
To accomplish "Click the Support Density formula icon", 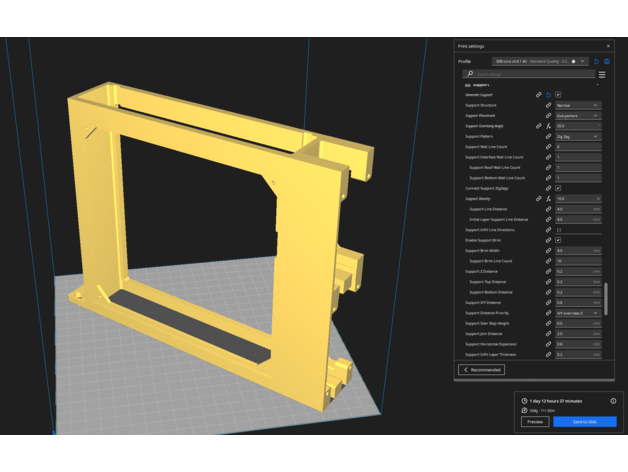I will point(548,198).
